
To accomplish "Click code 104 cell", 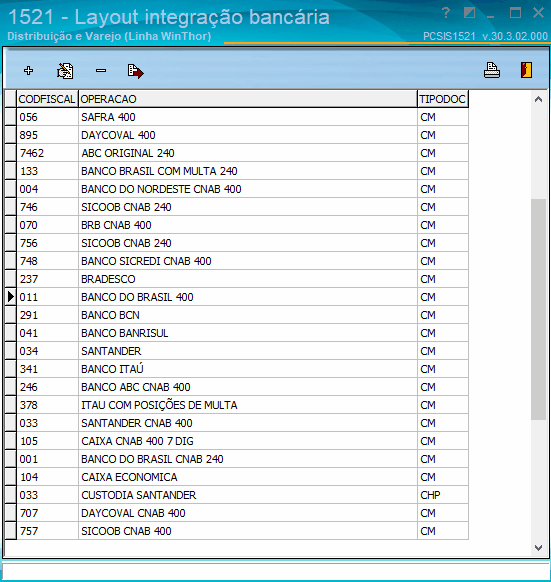I will (x=48, y=477).
